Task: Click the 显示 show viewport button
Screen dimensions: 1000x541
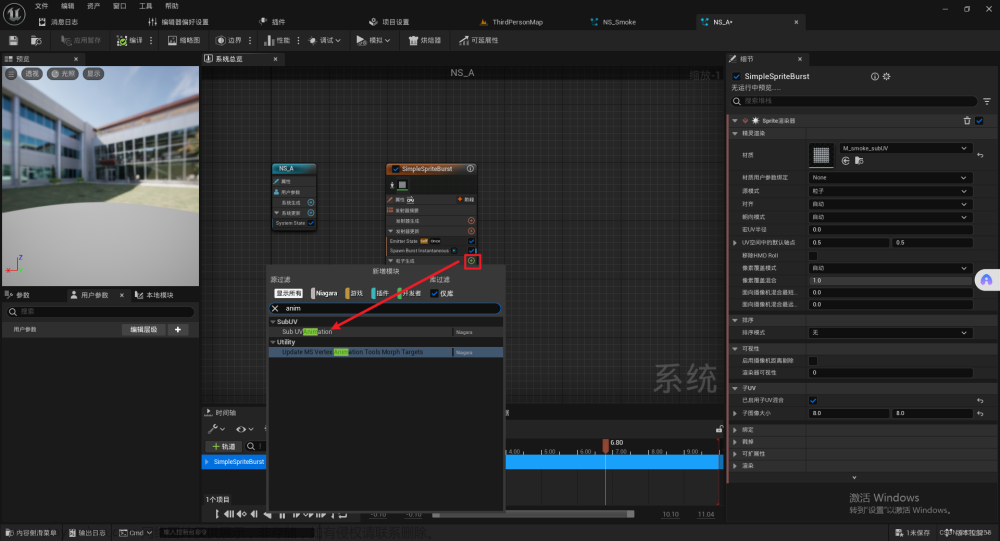Action: 94,74
